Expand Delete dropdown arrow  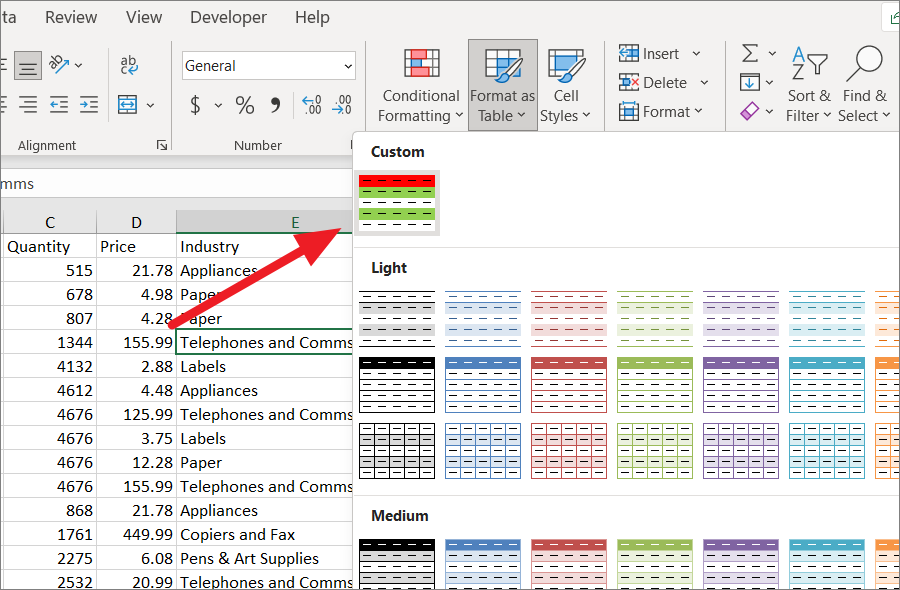704,83
